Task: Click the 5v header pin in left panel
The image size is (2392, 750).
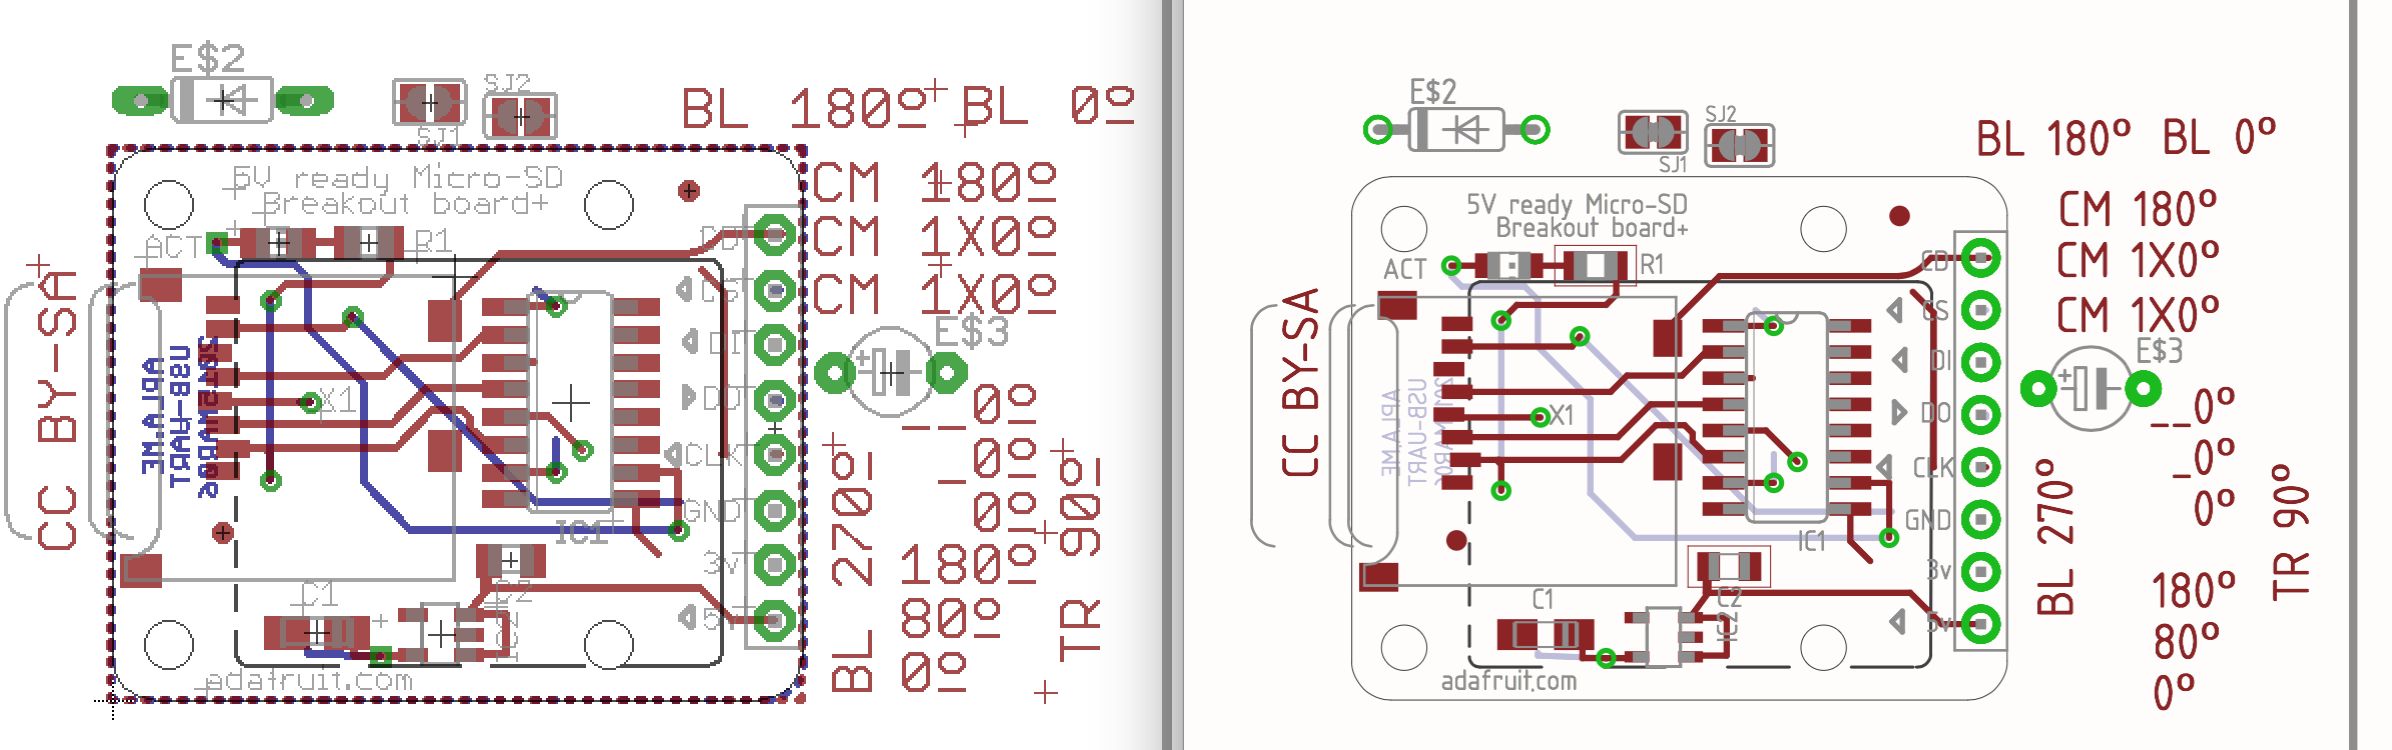Action: pos(774,620)
